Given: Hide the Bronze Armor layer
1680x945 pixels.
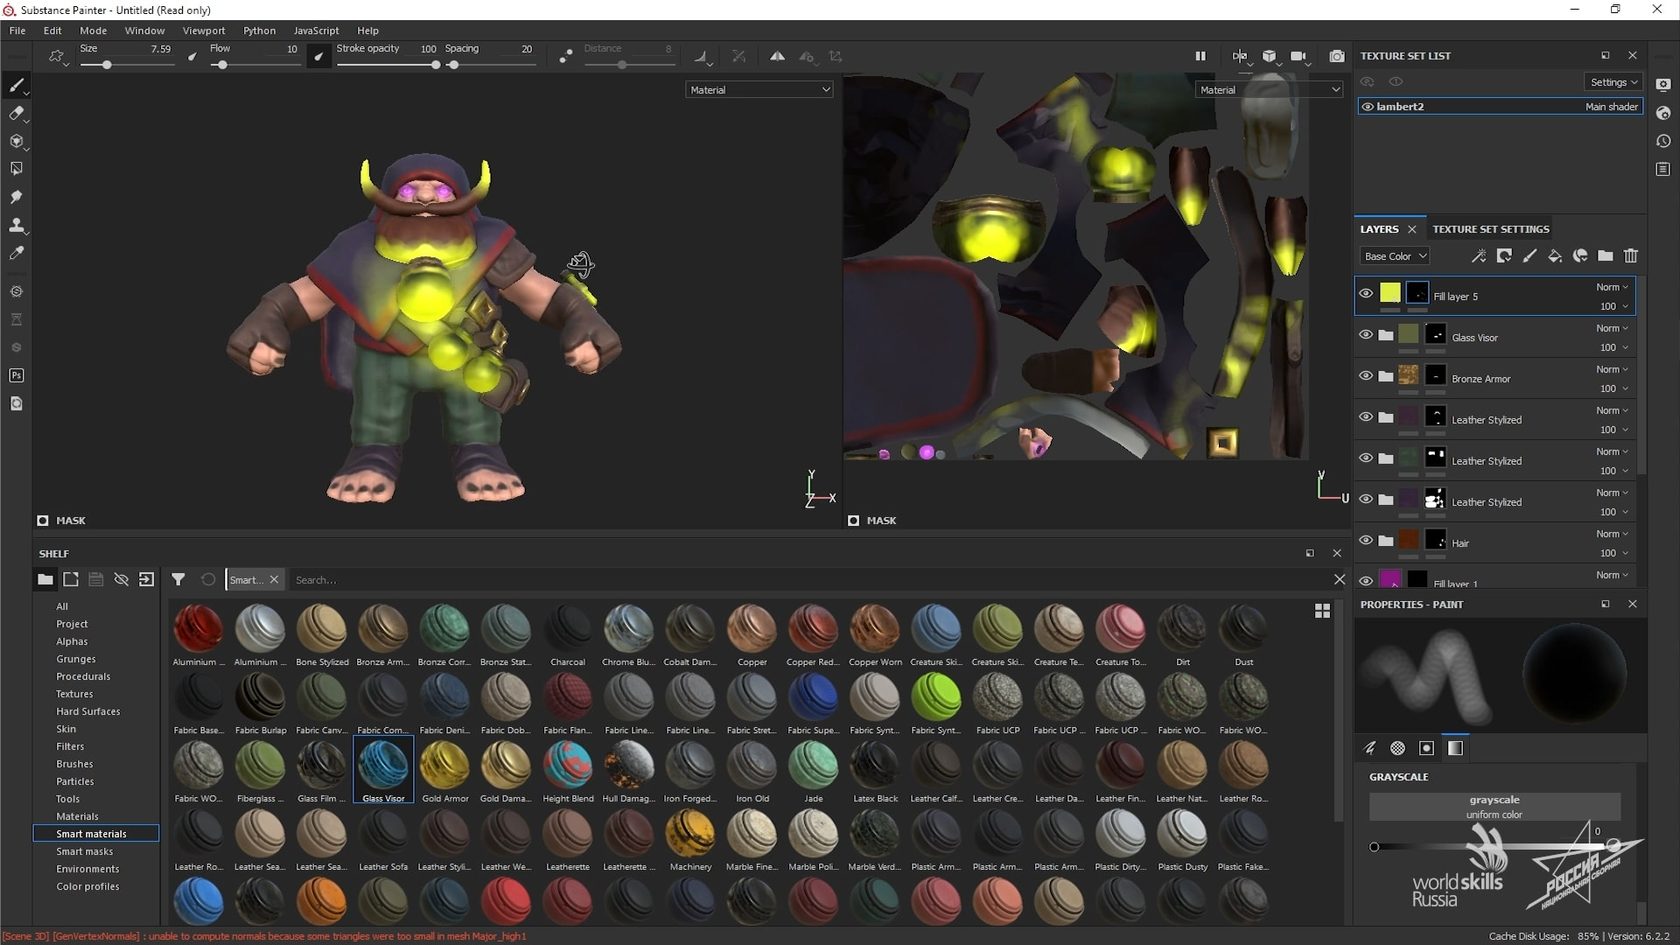Looking at the screenshot, I should click(1365, 376).
